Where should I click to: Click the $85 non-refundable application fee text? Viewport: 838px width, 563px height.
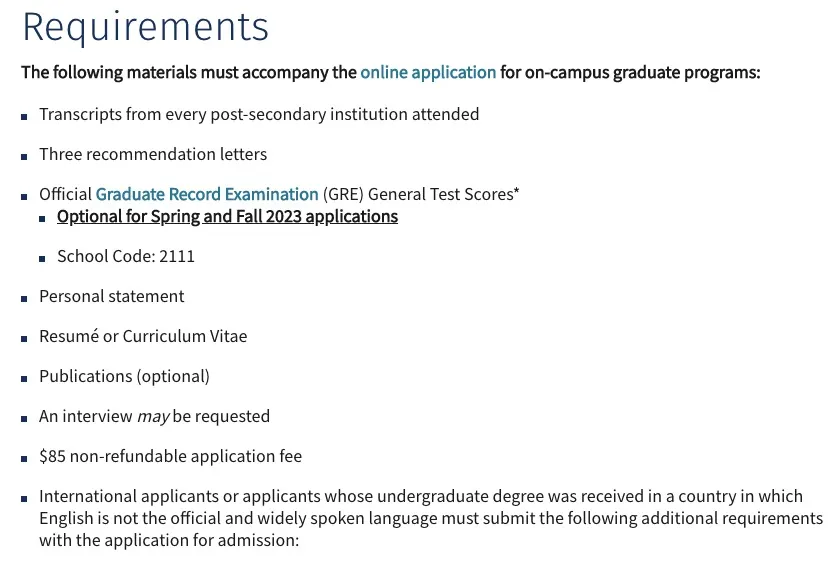coord(170,456)
